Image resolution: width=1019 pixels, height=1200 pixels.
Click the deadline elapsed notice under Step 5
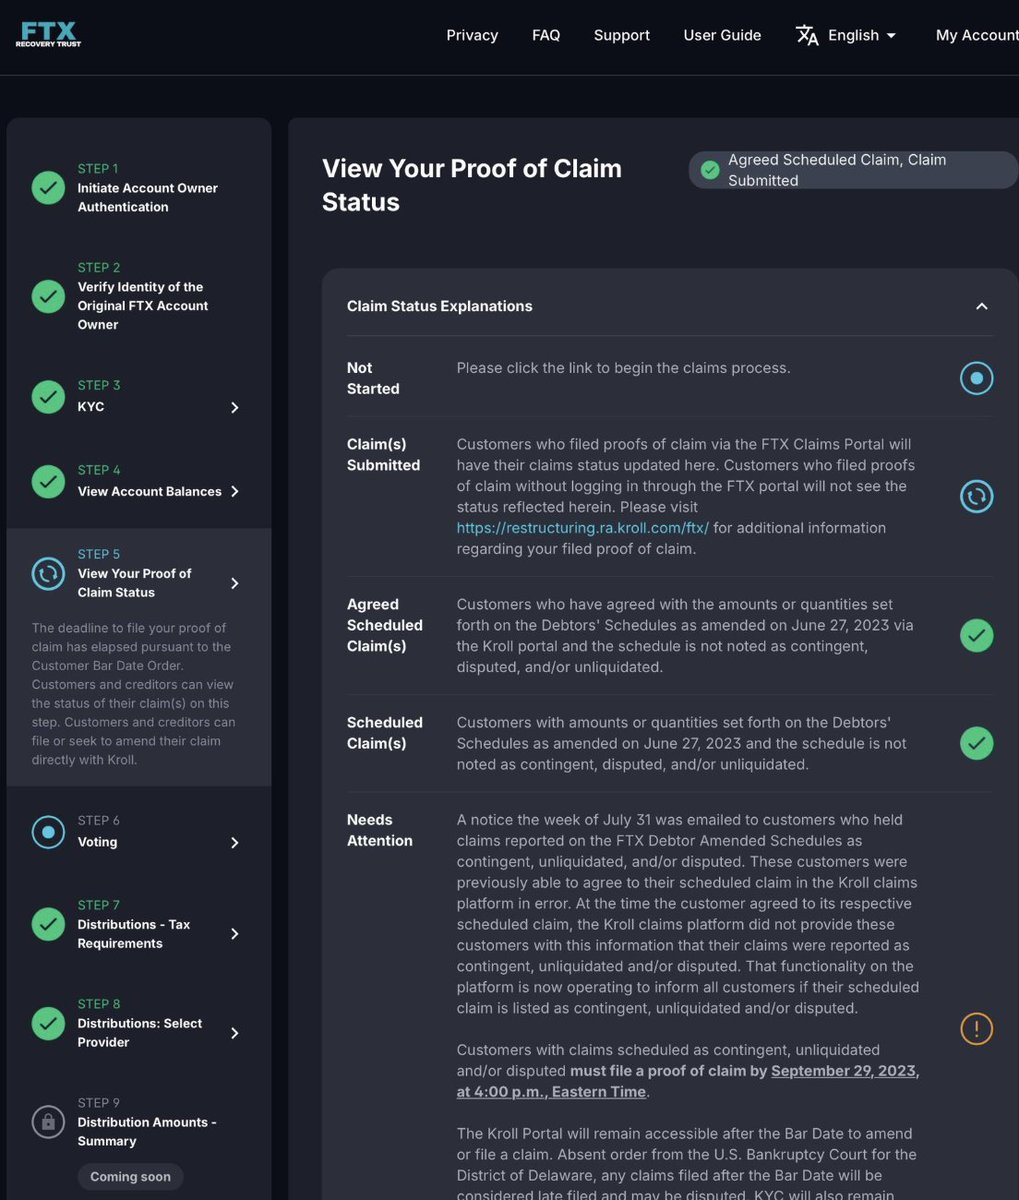134,694
